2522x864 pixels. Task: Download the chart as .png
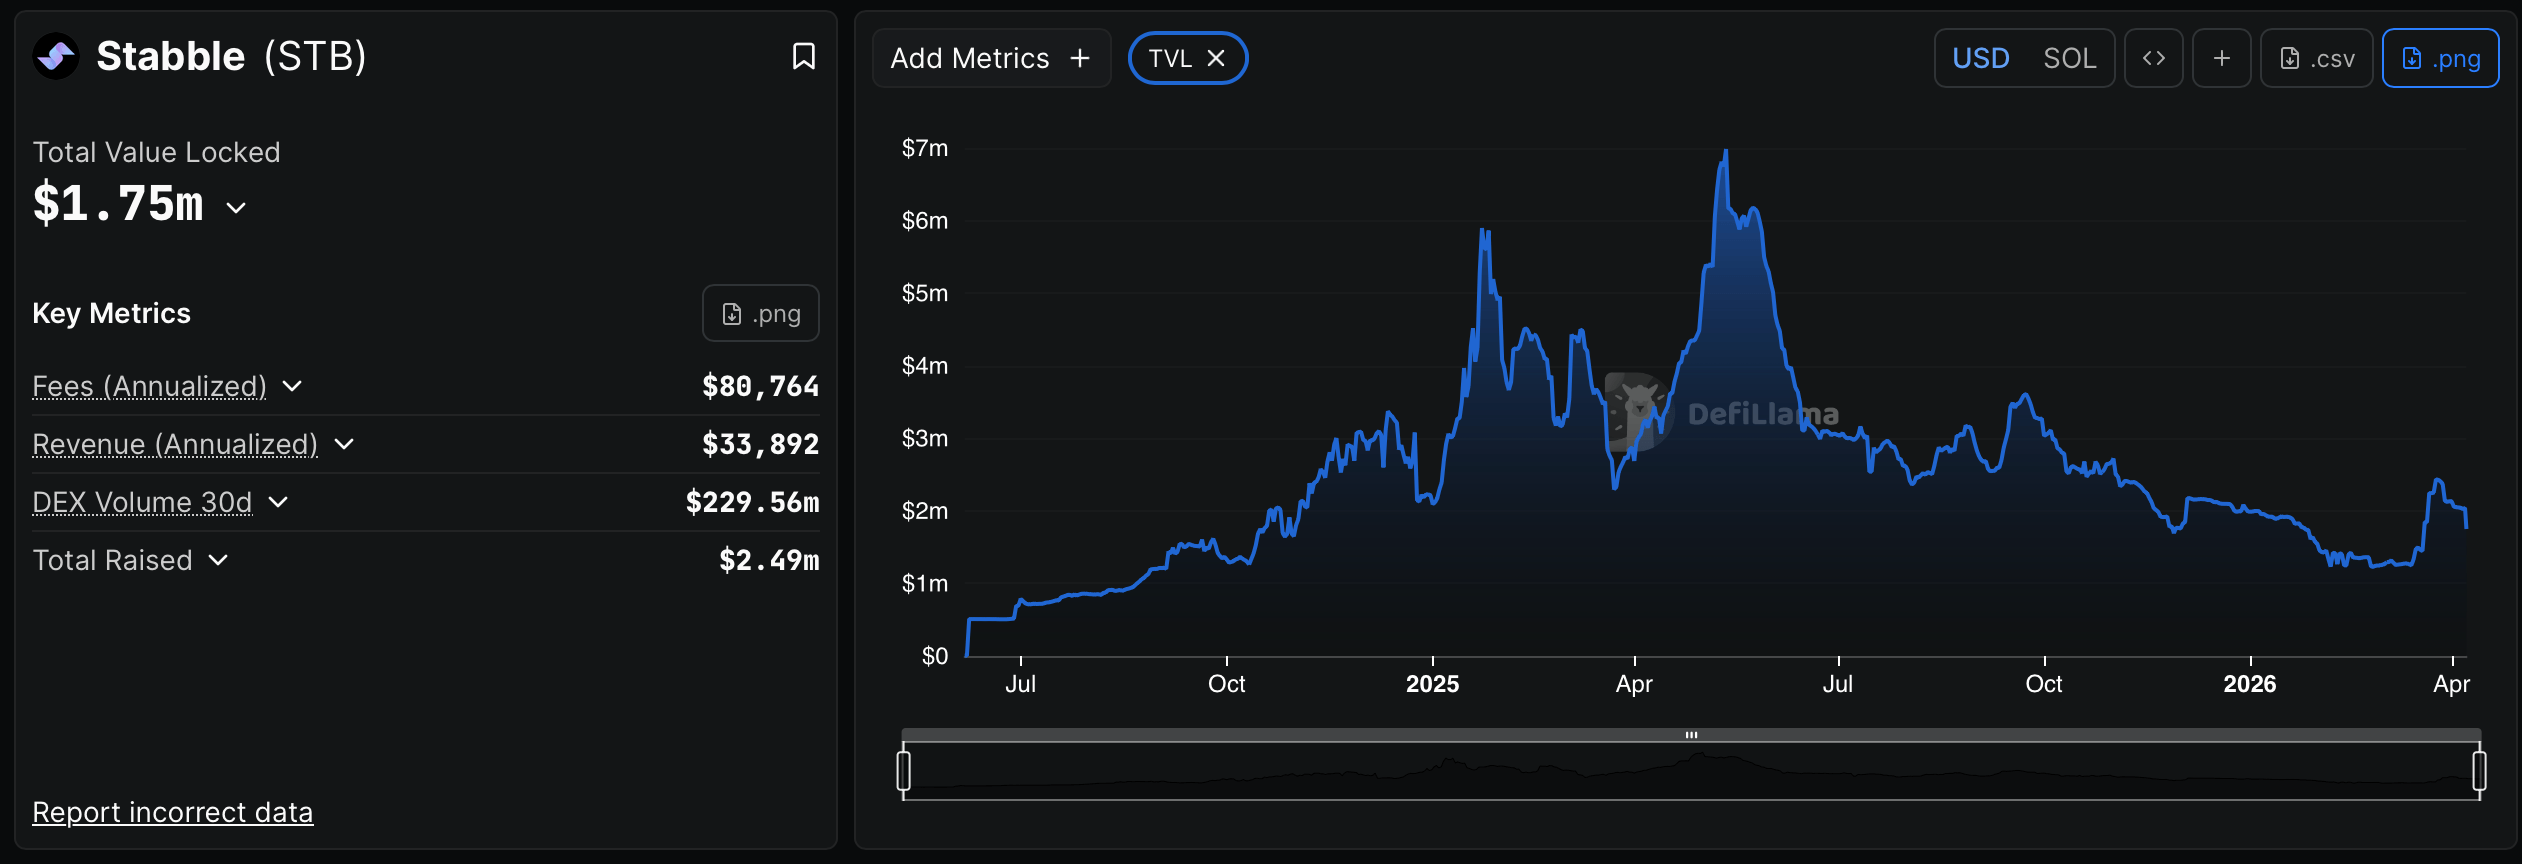pyautogui.click(x=2440, y=58)
